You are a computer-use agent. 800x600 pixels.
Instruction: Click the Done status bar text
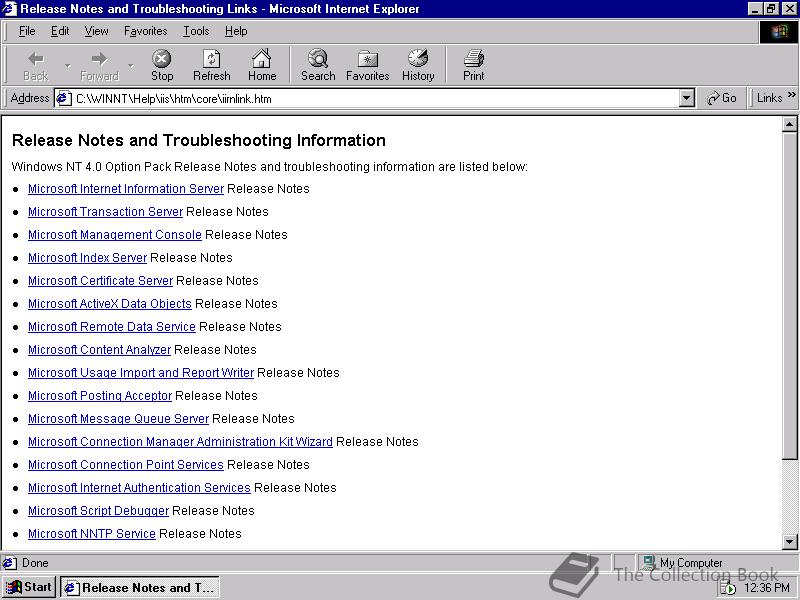tap(35, 563)
